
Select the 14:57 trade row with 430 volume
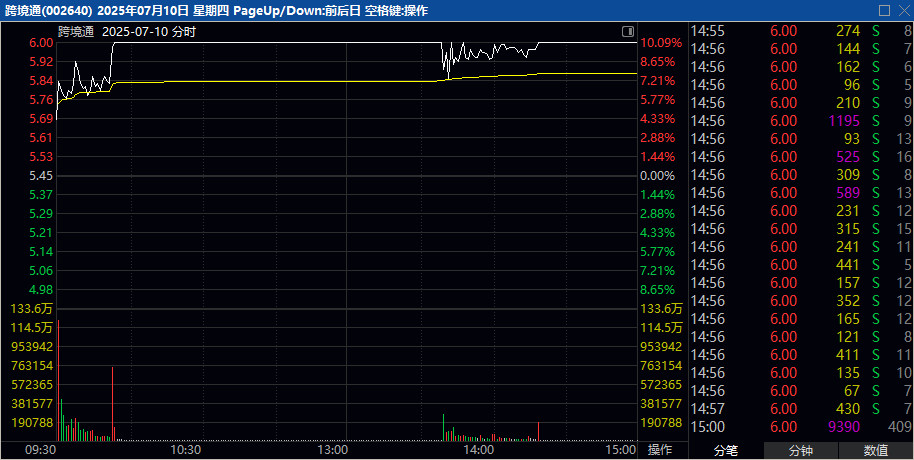[800, 409]
